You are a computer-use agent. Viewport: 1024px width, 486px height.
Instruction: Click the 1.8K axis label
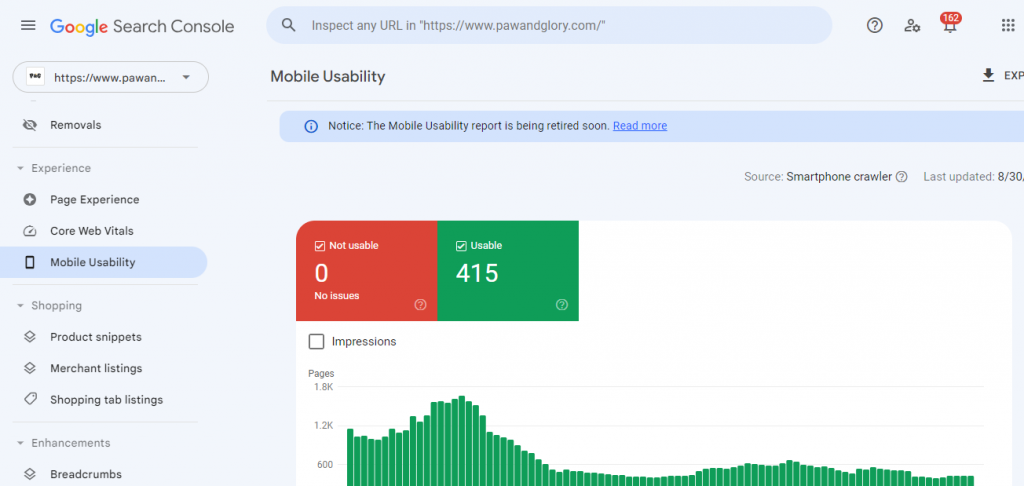324,387
